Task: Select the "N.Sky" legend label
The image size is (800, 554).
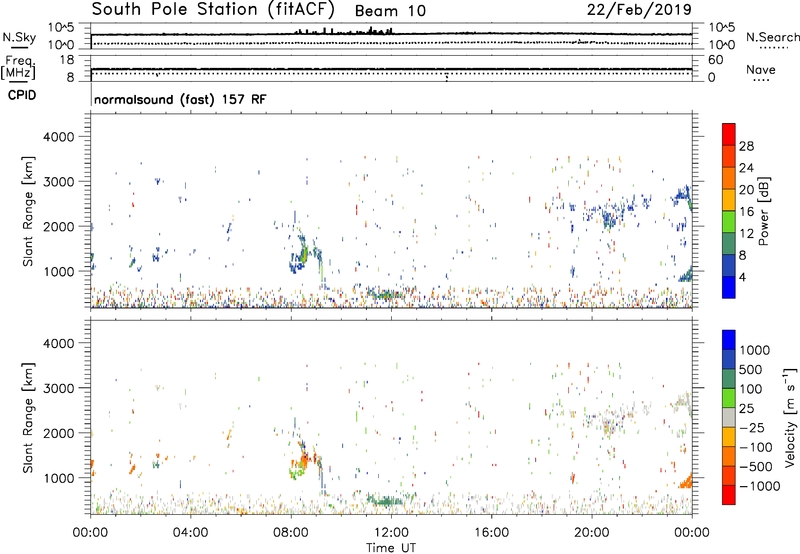Action: point(19,37)
